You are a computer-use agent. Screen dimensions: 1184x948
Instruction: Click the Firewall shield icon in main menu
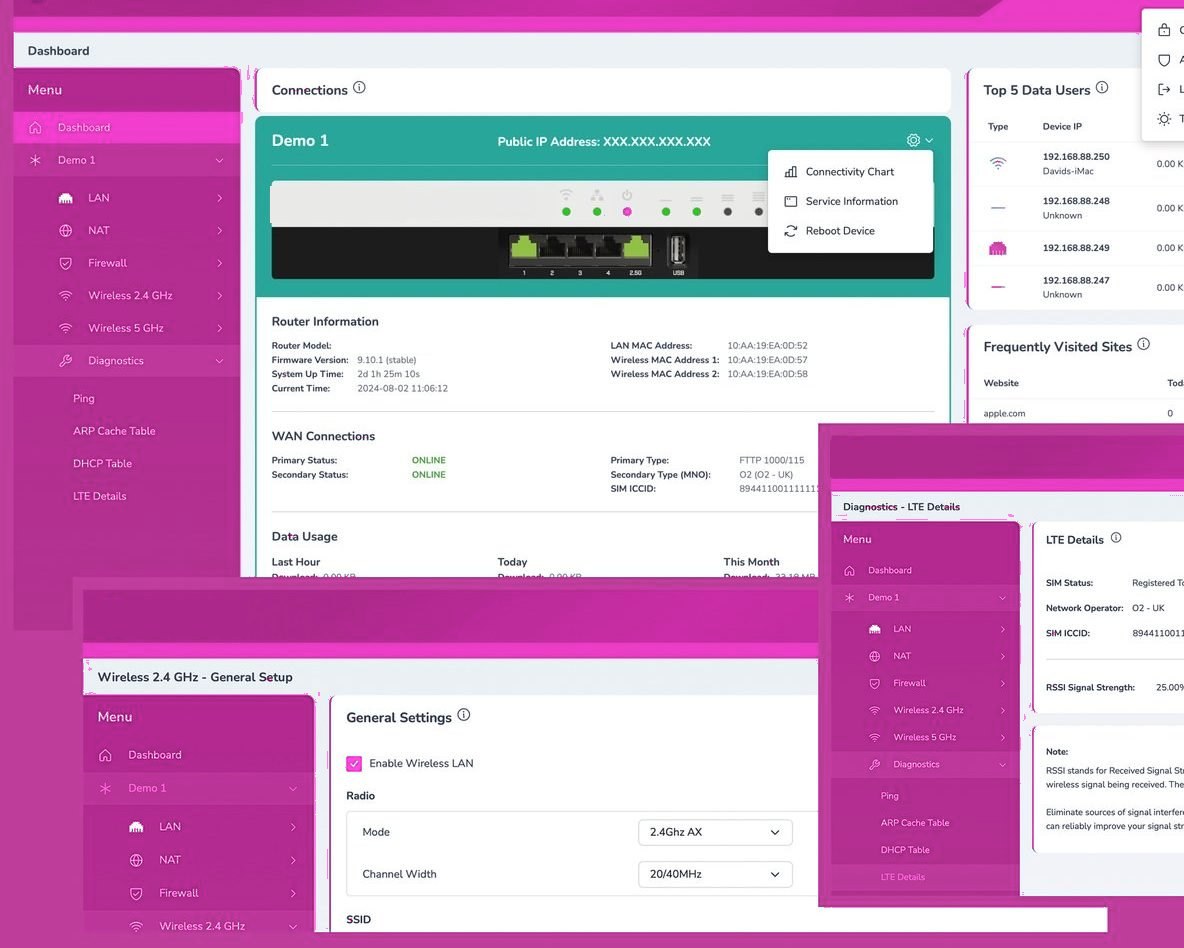coord(66,263)
